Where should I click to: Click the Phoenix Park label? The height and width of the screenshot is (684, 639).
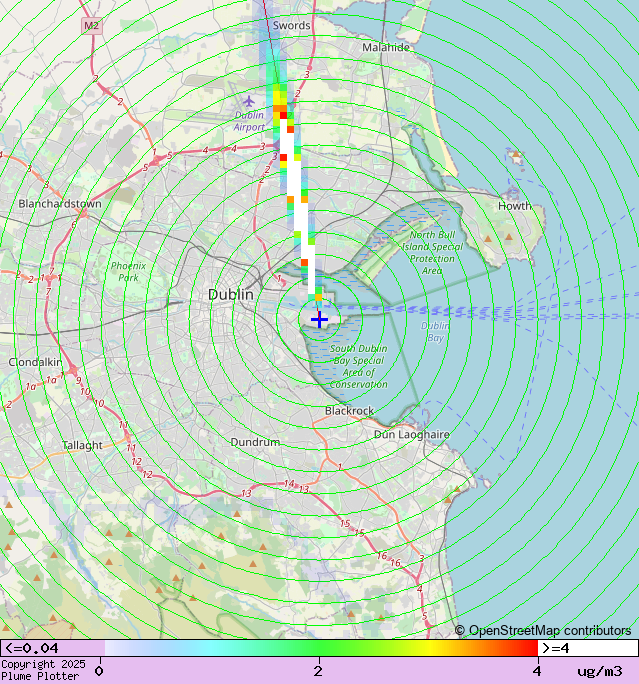pyautogui.click(x=128, y=271)
